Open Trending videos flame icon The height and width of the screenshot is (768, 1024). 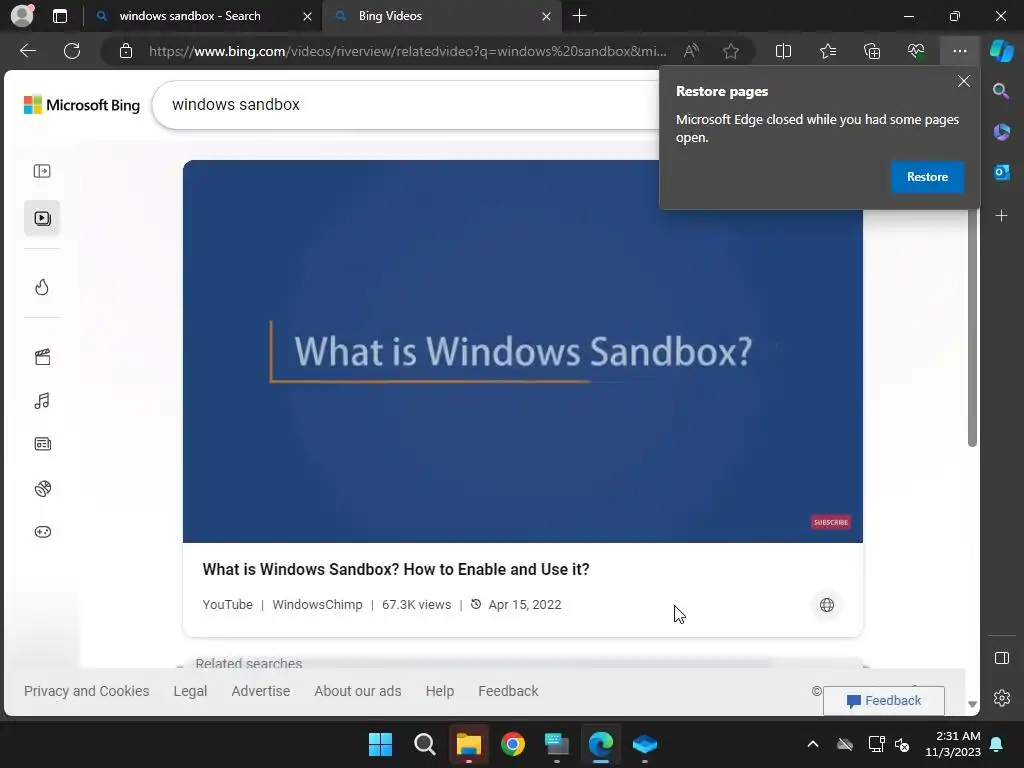point(42,287)
